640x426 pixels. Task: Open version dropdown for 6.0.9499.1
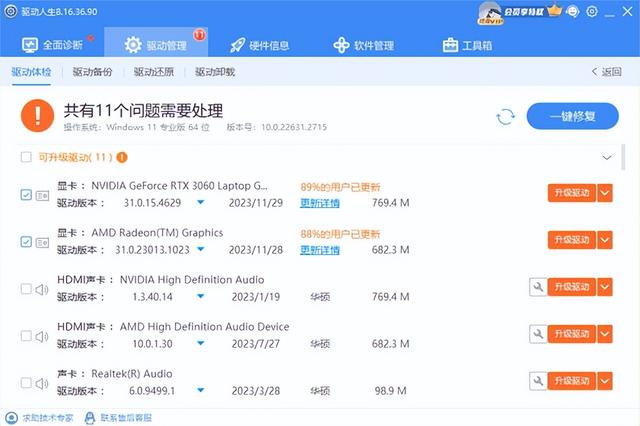coord(200,390)
